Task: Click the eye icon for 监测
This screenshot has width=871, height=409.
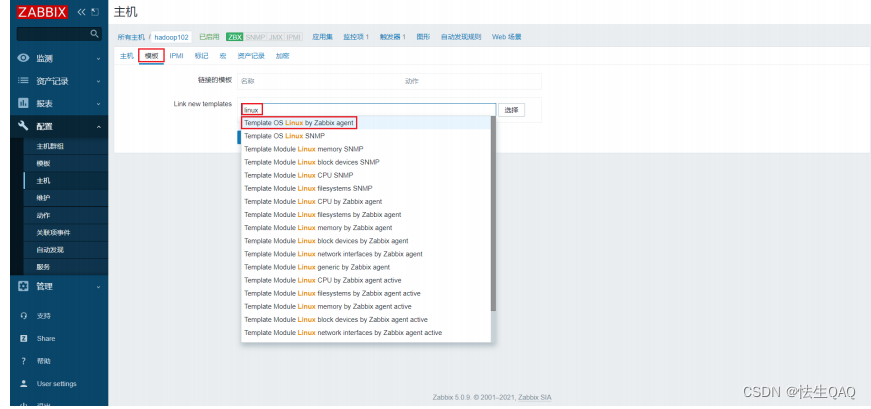Action: (23, 58)
